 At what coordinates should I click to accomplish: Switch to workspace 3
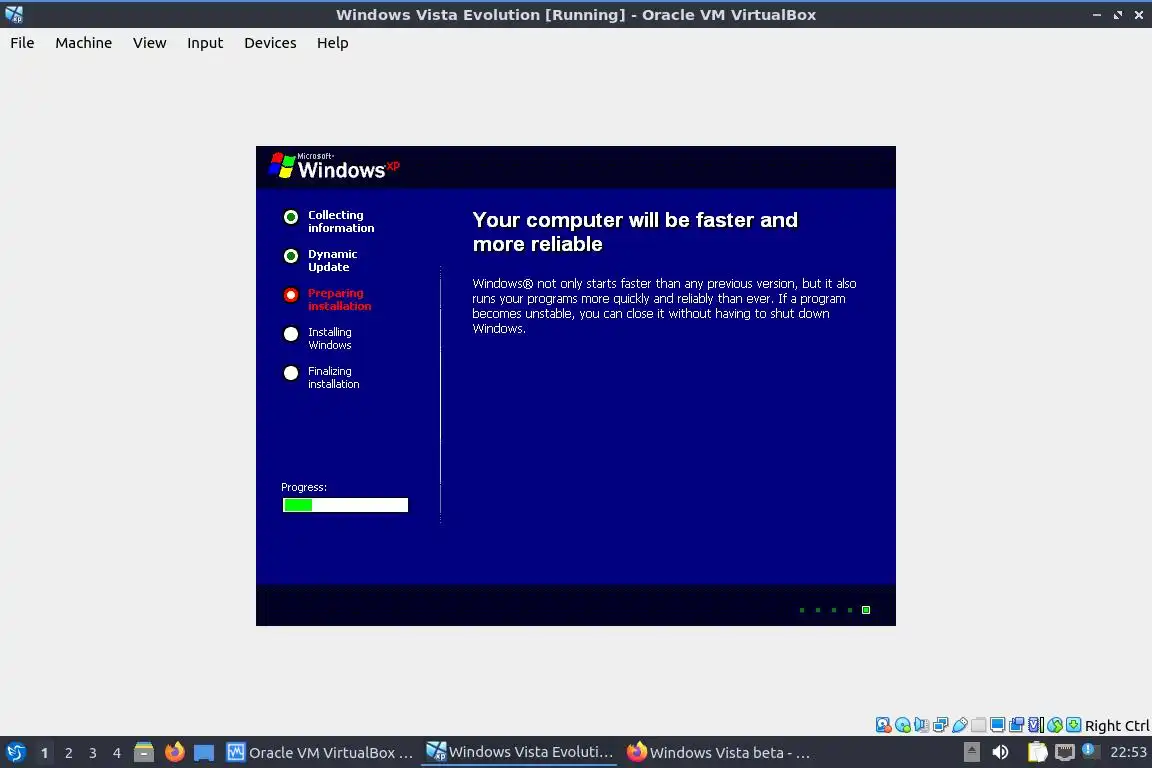(93, 753)
